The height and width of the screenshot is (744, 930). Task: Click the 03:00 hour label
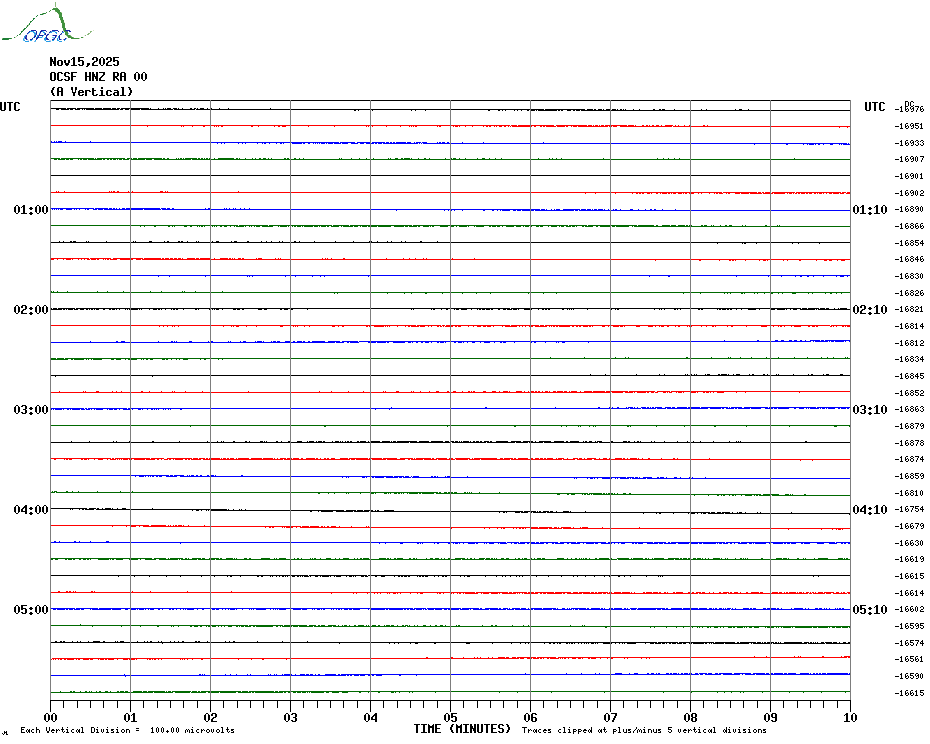[31, 409]
